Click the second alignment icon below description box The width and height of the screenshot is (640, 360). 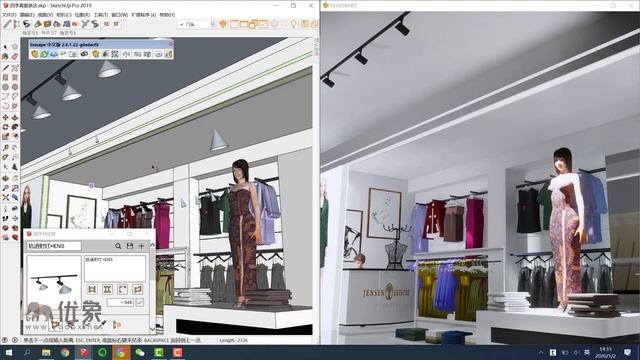(x=107, y=289)
